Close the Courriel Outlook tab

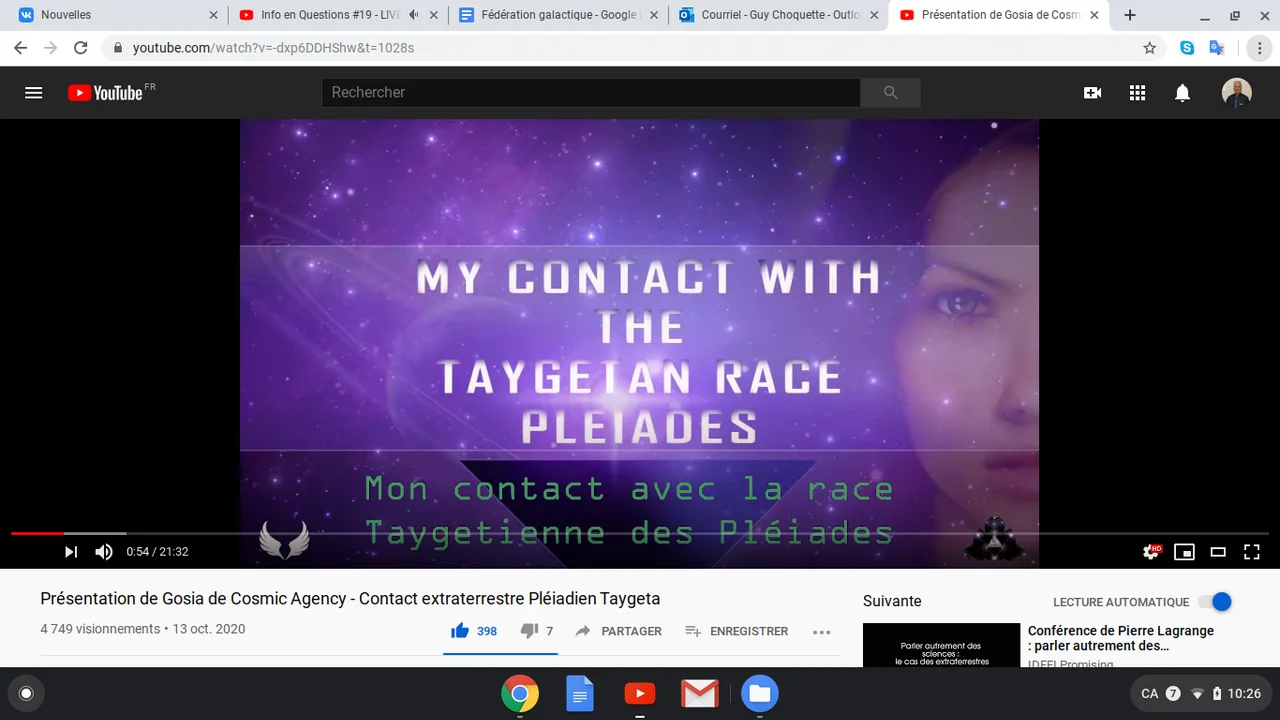874,15
